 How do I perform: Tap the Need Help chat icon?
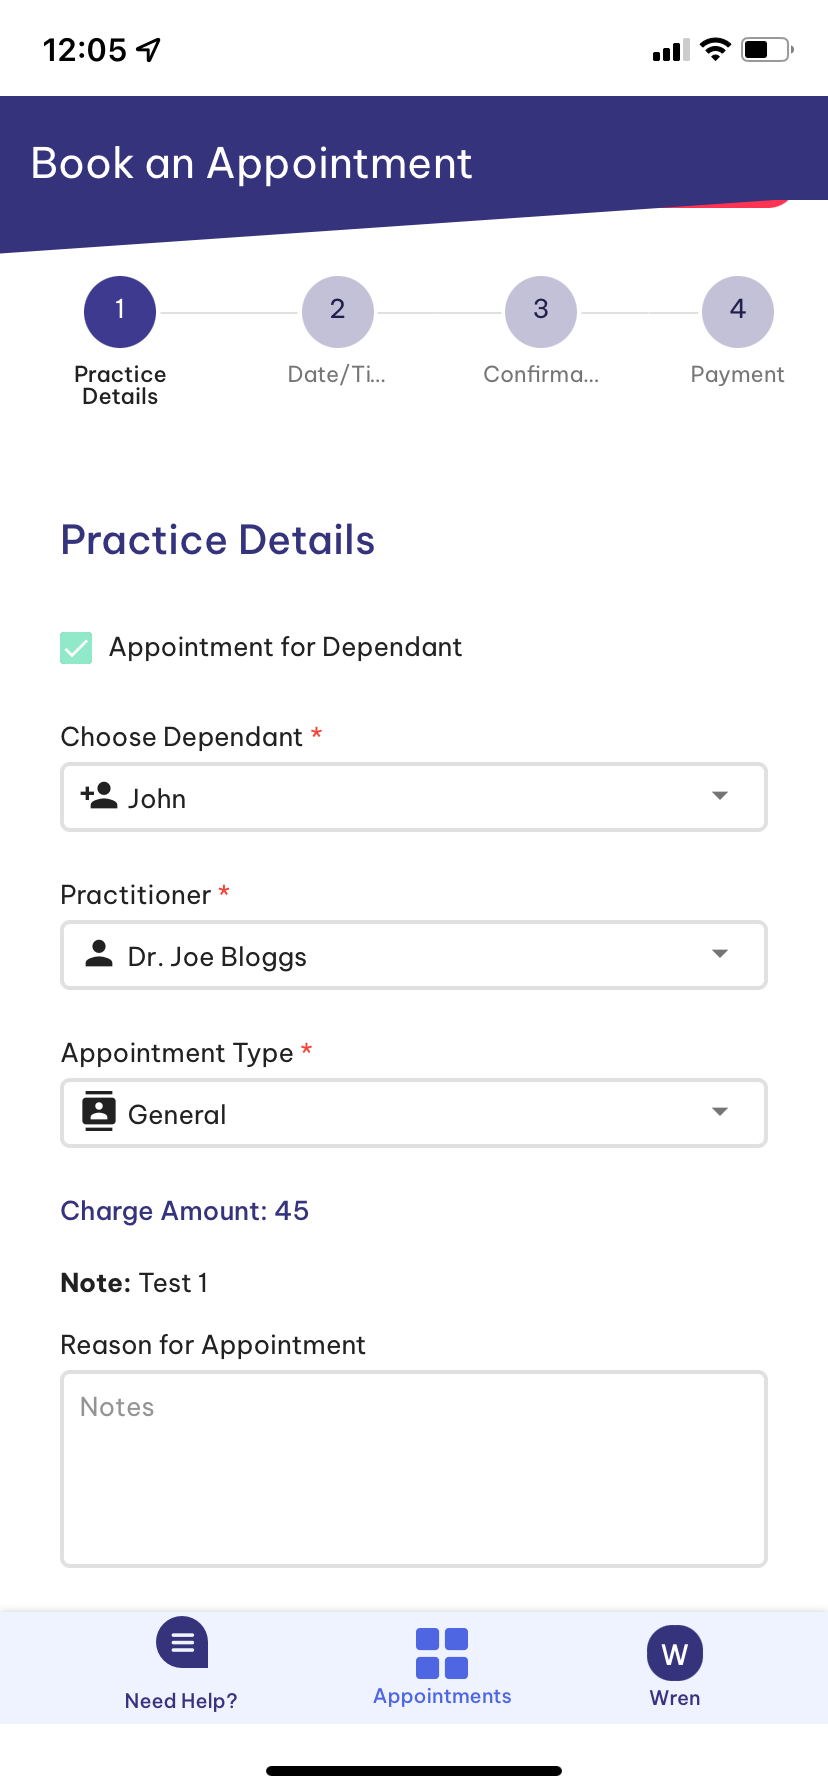[182, 1643]
